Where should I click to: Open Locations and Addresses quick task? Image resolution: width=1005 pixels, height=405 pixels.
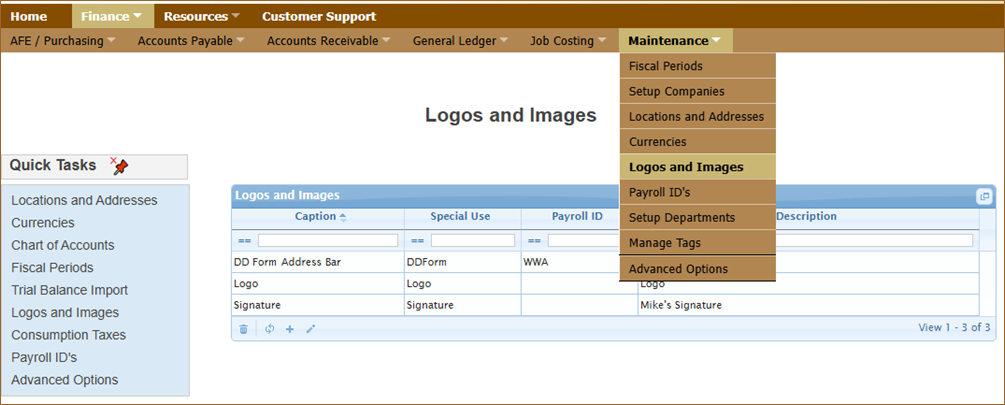84,201
